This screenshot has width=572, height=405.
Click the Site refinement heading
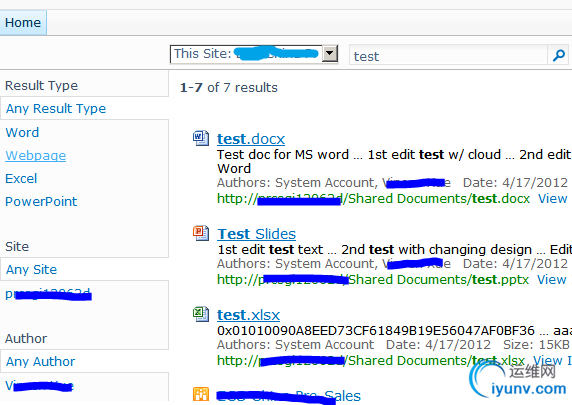(x=17, y=247)
